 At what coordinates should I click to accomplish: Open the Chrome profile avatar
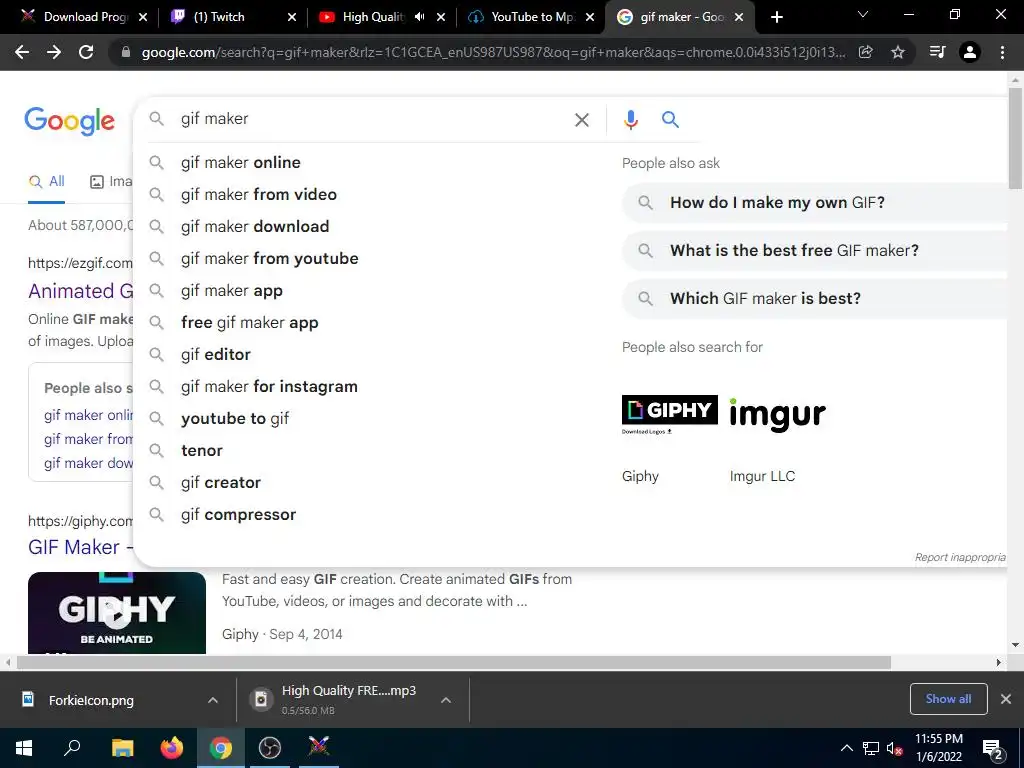click(970, 52)
